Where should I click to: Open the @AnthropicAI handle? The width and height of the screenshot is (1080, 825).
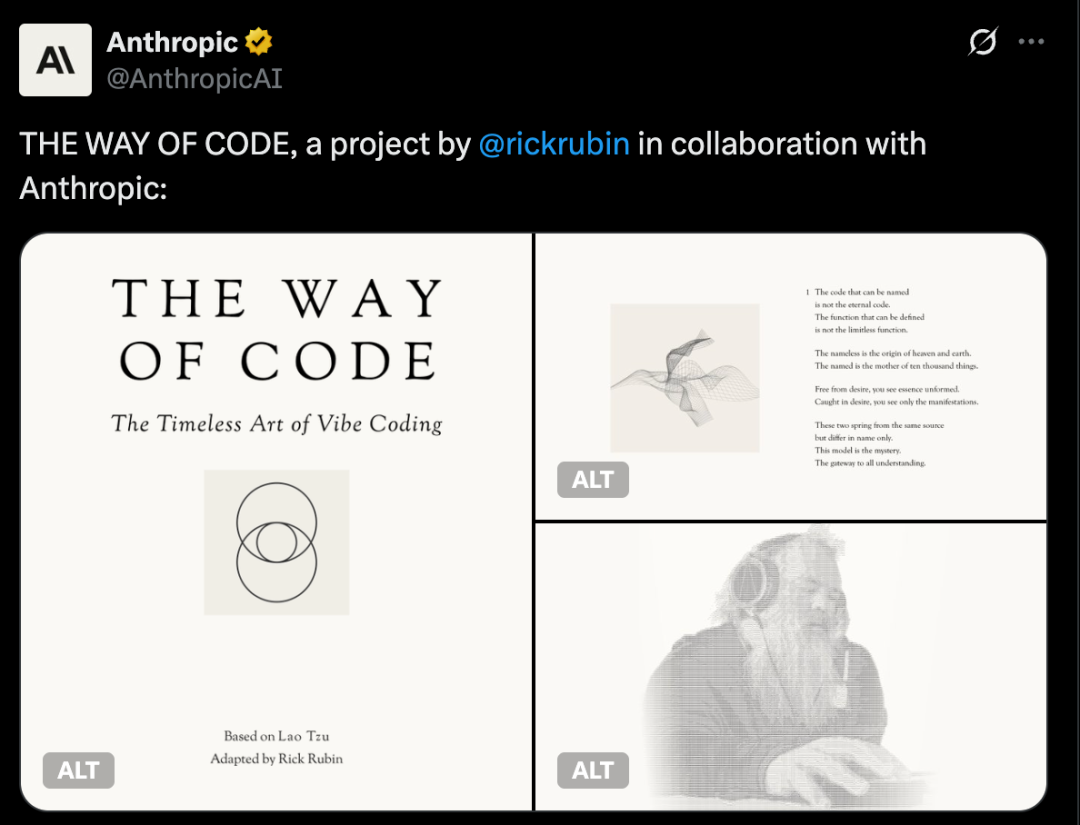pos(195,79)
